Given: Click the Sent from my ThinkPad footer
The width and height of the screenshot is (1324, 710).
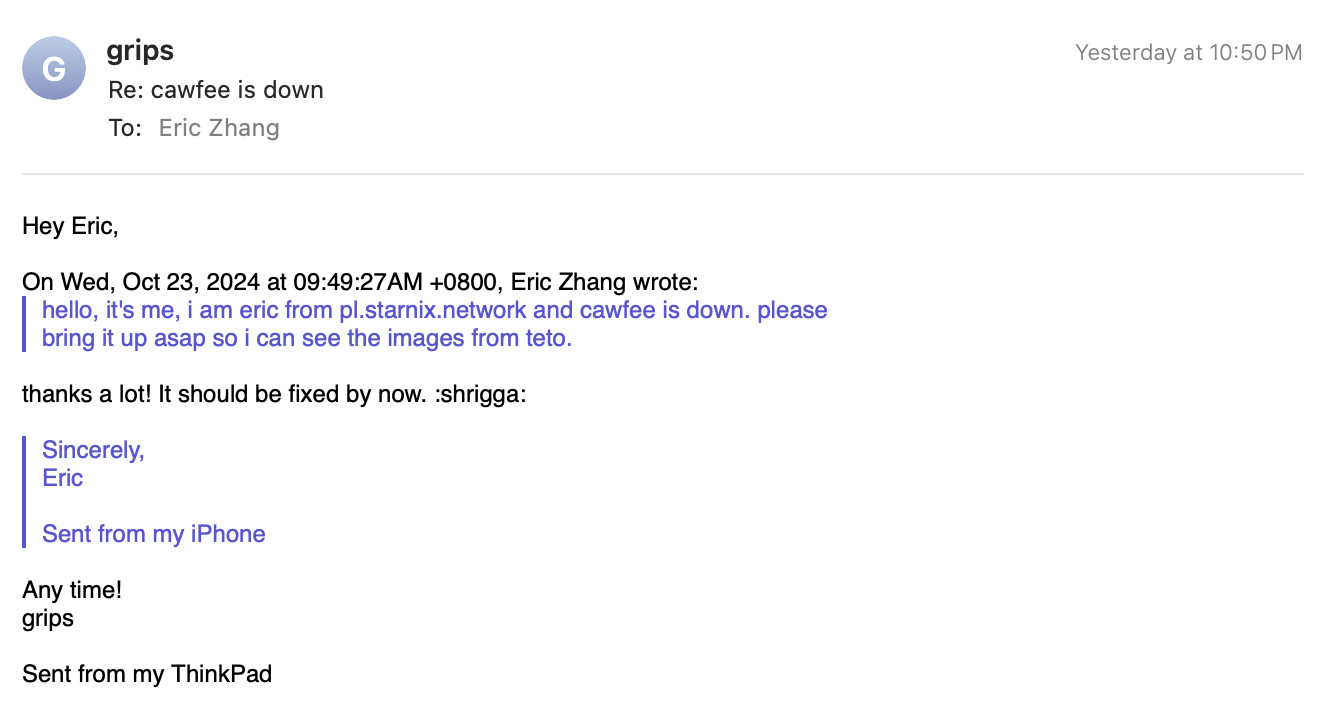Looking at the screenshot, I should click(147, 674).
